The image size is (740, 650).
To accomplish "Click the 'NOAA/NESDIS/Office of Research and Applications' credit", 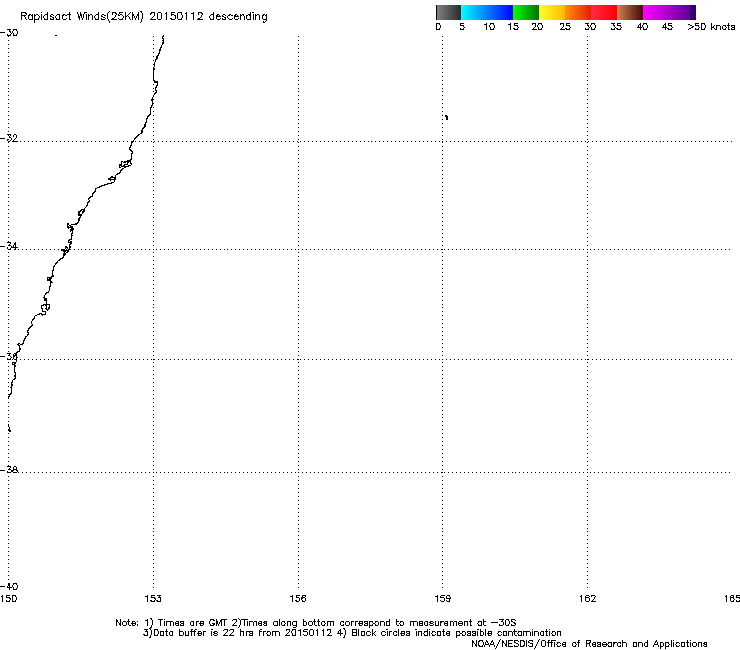I will coord(589,644).
